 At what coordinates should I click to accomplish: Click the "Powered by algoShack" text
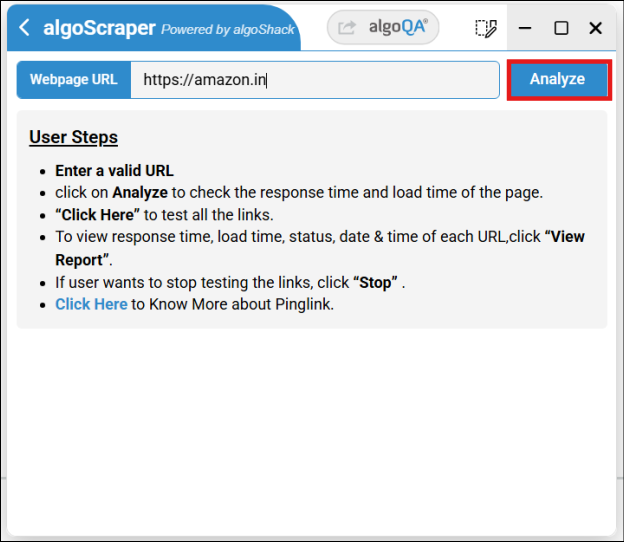(x=228, y=29)
